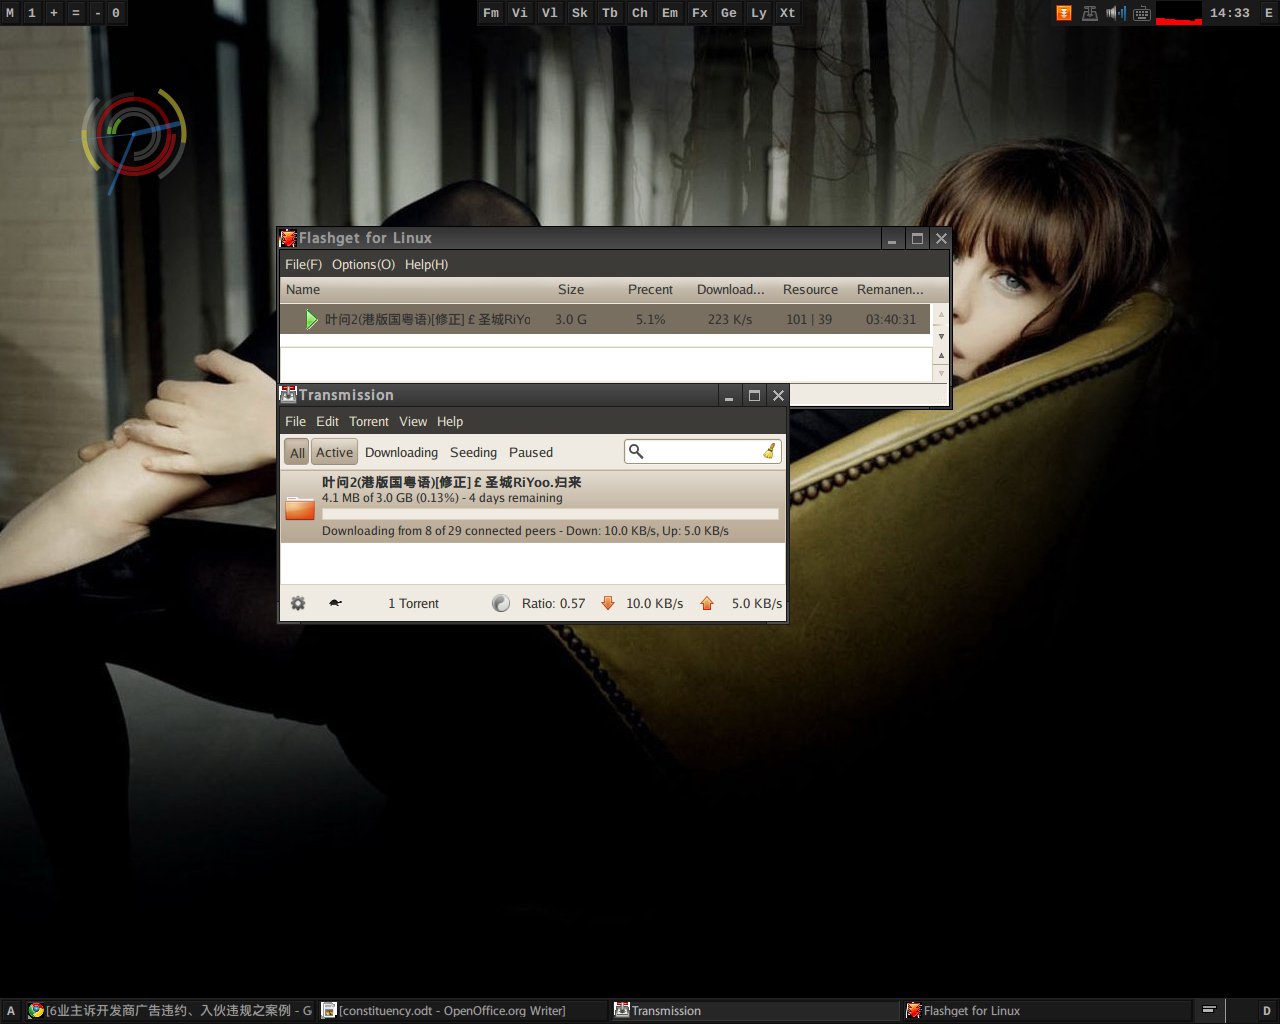Launch the Xt shortcut in top panel
The height and width of the screenshot is (1024, 1280).
787,13
